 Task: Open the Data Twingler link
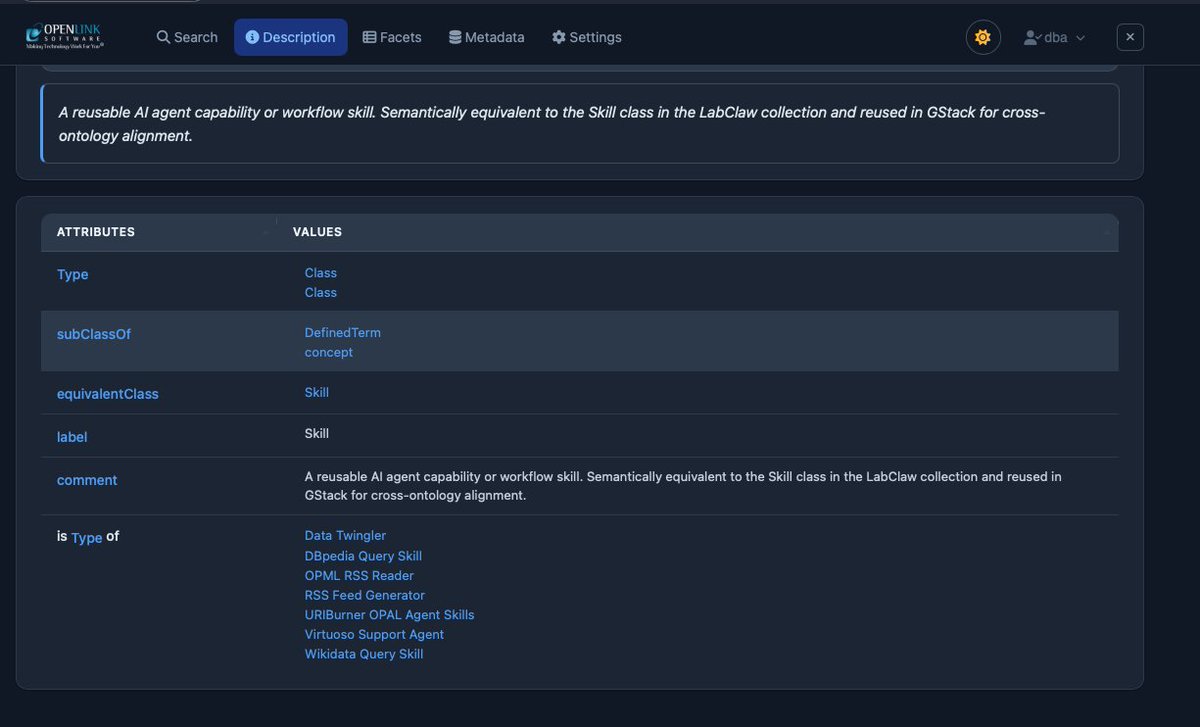(345, 536)
